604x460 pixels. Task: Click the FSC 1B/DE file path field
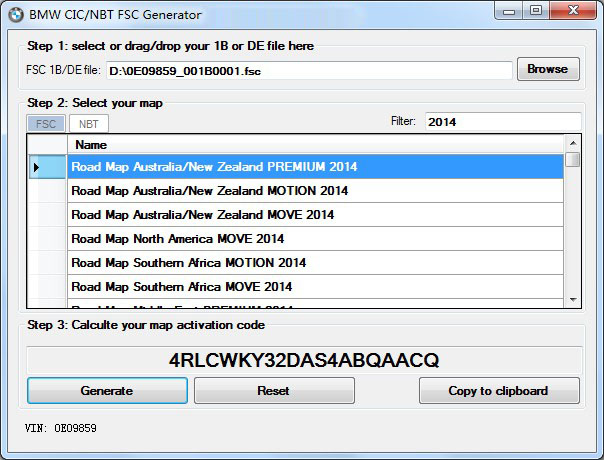click(309, 71)
